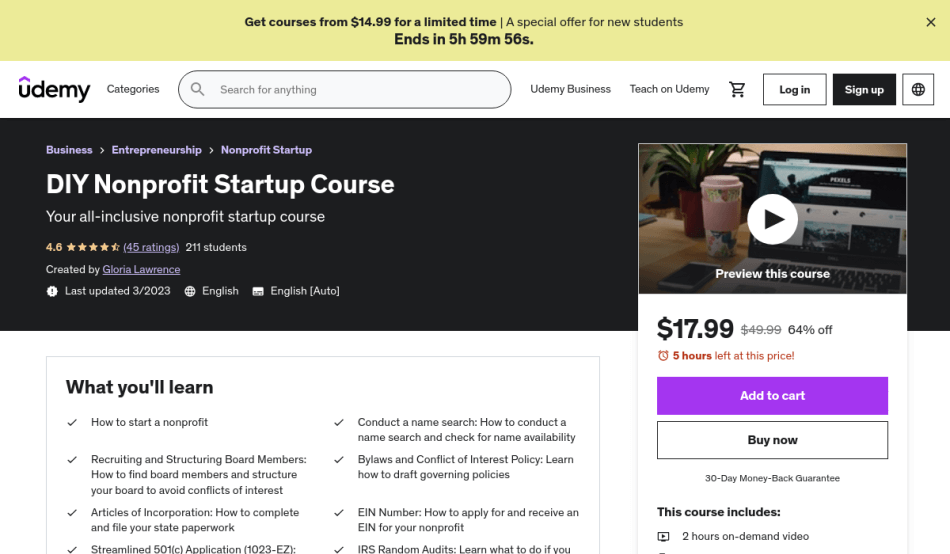Dismiss the limited time offer banner
This screenshot has height=554, width=950.
[x=931, y=22]
